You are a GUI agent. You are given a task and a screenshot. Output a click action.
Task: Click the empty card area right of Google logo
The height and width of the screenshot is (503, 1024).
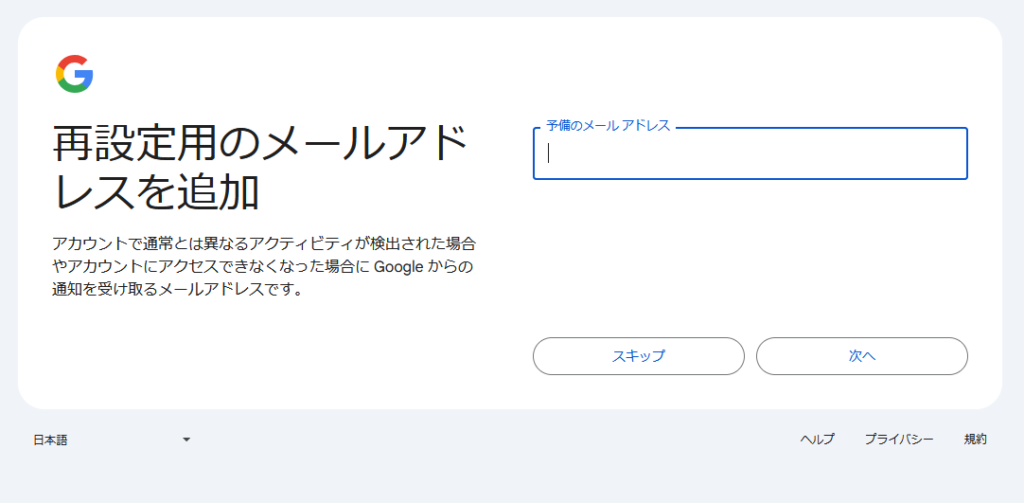click(500, 75)
